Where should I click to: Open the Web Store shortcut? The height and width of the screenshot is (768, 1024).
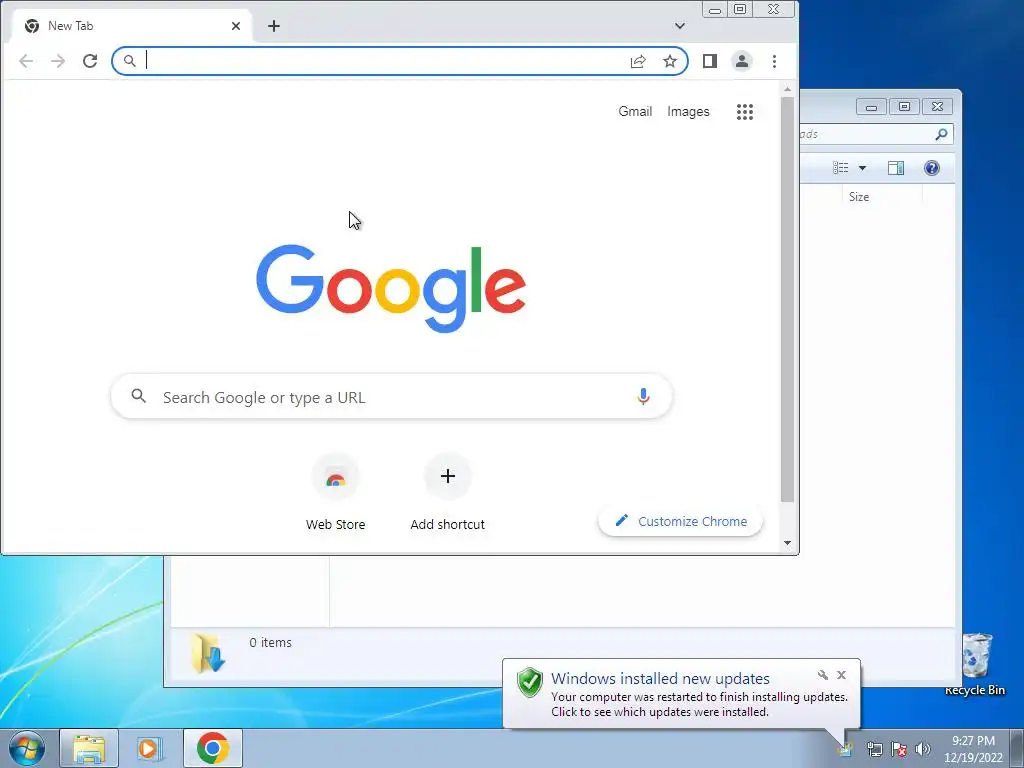336,494
